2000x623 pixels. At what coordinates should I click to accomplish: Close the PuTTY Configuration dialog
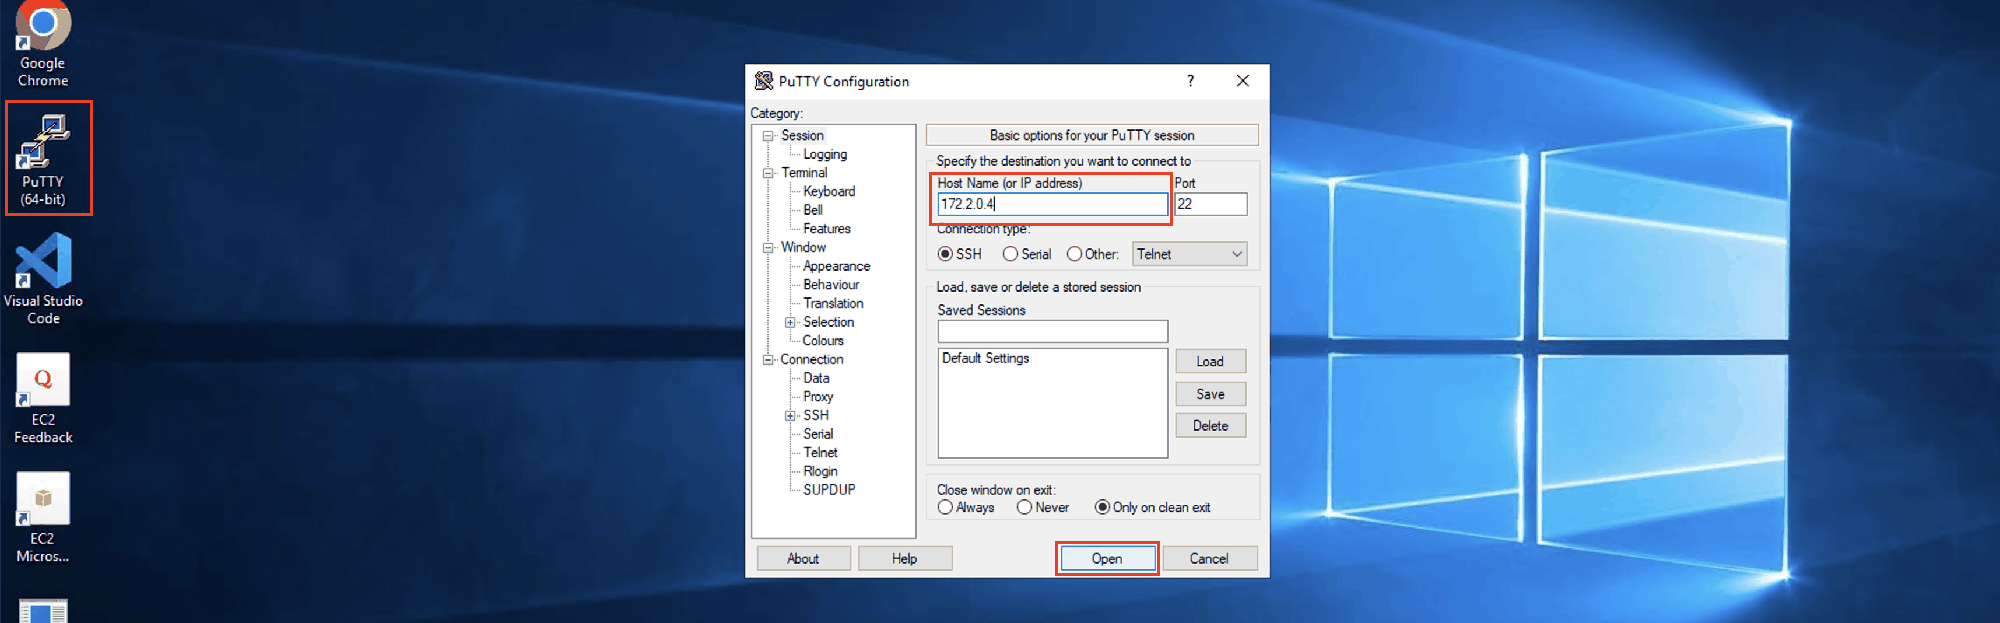pyautogui.click(x=1242, y=81)
